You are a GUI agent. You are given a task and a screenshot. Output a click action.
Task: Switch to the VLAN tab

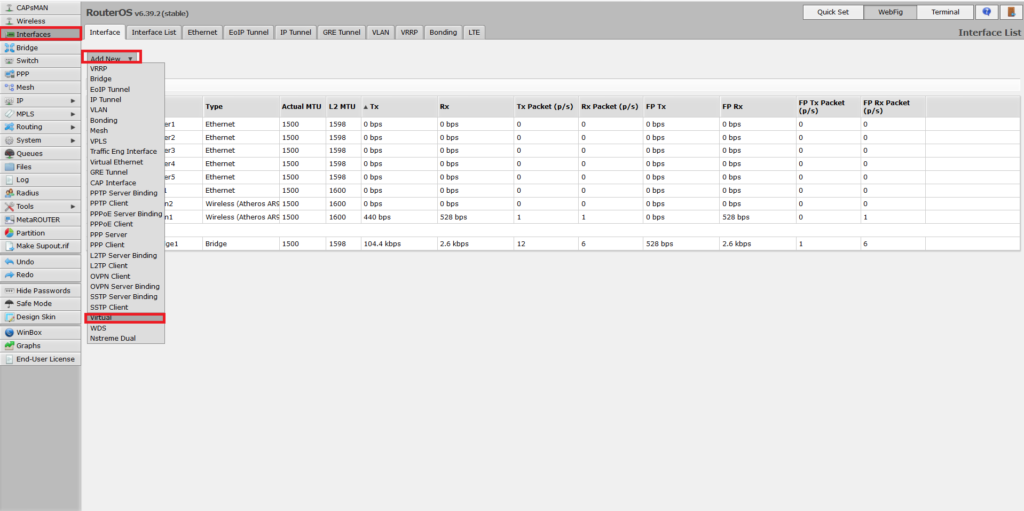381,32
